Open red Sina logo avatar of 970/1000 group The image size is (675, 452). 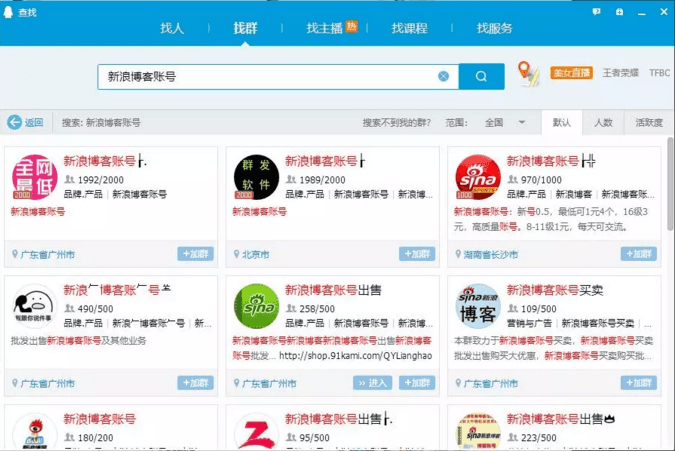(478, 177)
